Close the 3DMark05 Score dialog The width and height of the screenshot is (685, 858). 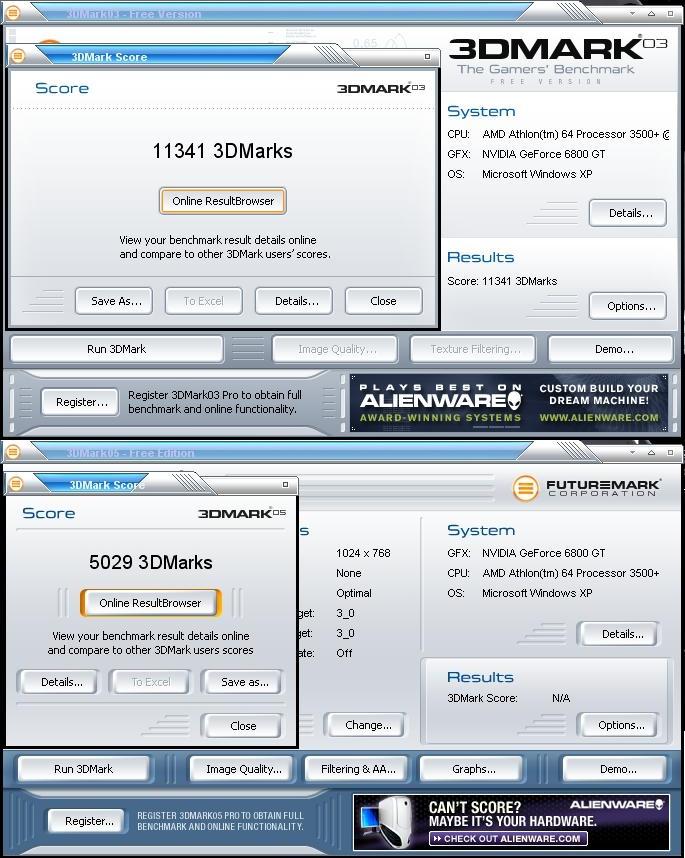[243, 726]
